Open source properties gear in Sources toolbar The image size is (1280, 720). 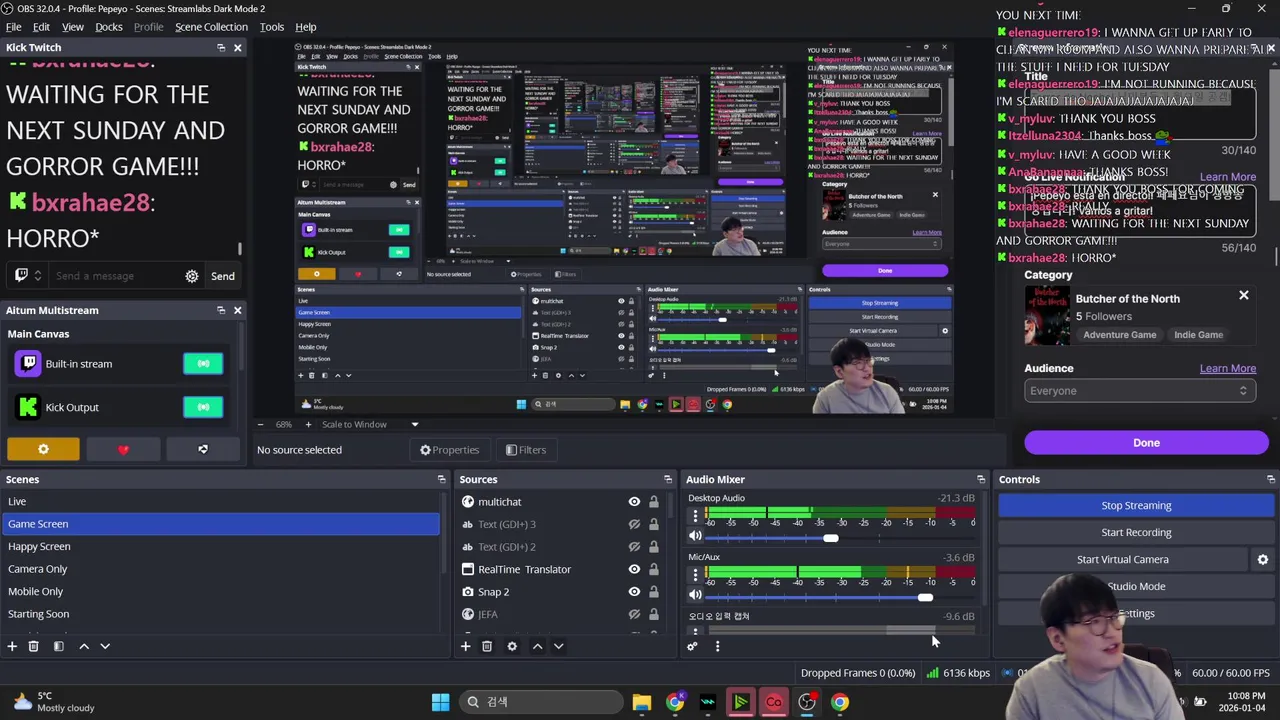pyautogui.click(x=512, y=647)
